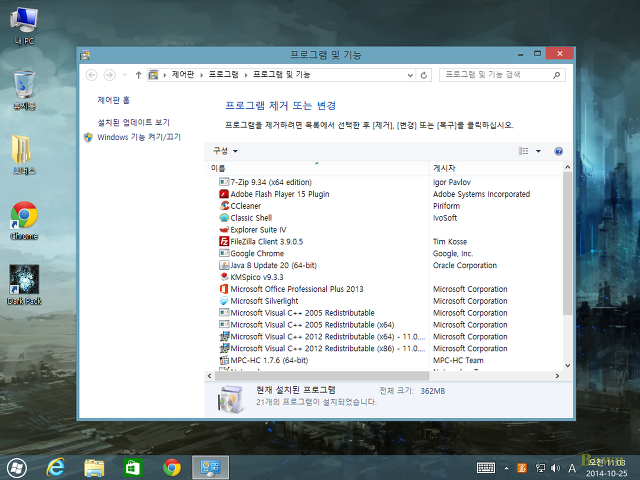The width and height of the screenshot is (640, 480).
Task: Click the search magnifier icon
Action: tap(556, 75)
